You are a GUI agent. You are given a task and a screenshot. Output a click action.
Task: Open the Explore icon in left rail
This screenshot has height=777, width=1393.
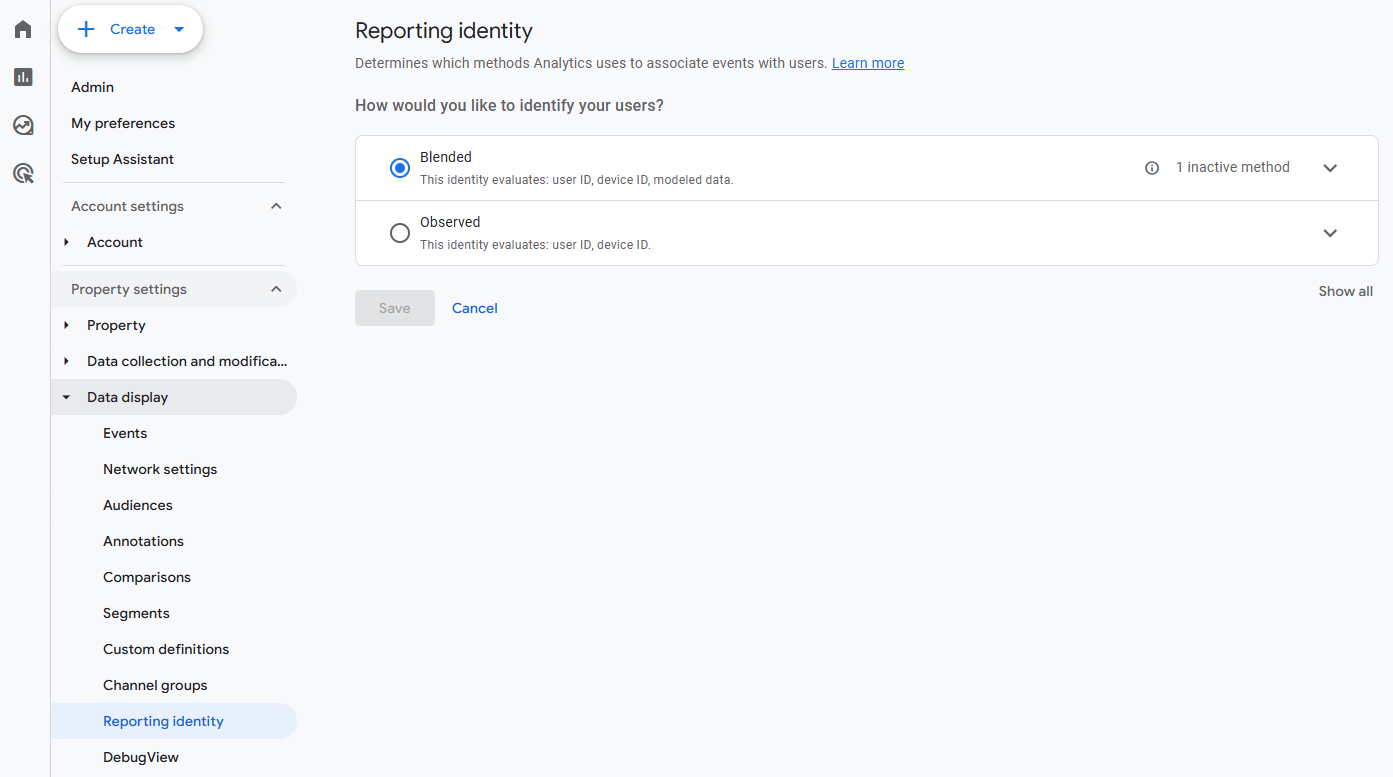[23, 125]
